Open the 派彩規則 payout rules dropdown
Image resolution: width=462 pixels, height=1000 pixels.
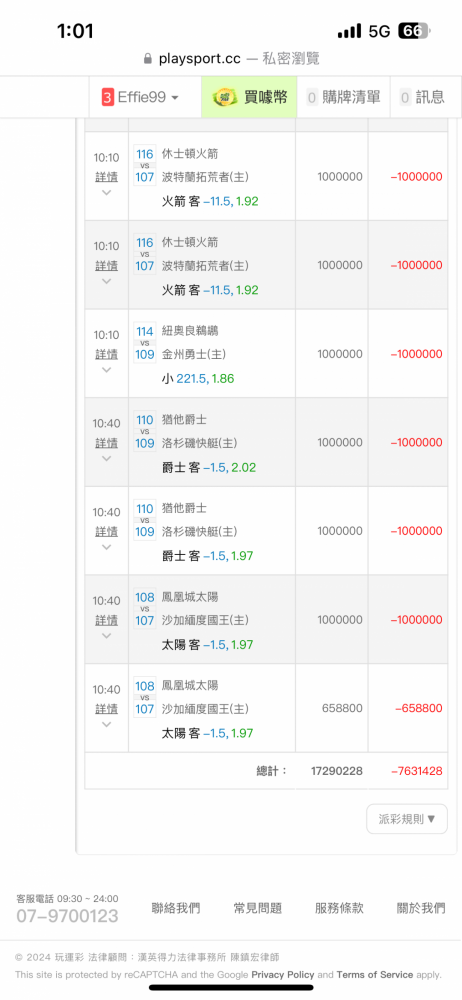(x=407, y=819)
